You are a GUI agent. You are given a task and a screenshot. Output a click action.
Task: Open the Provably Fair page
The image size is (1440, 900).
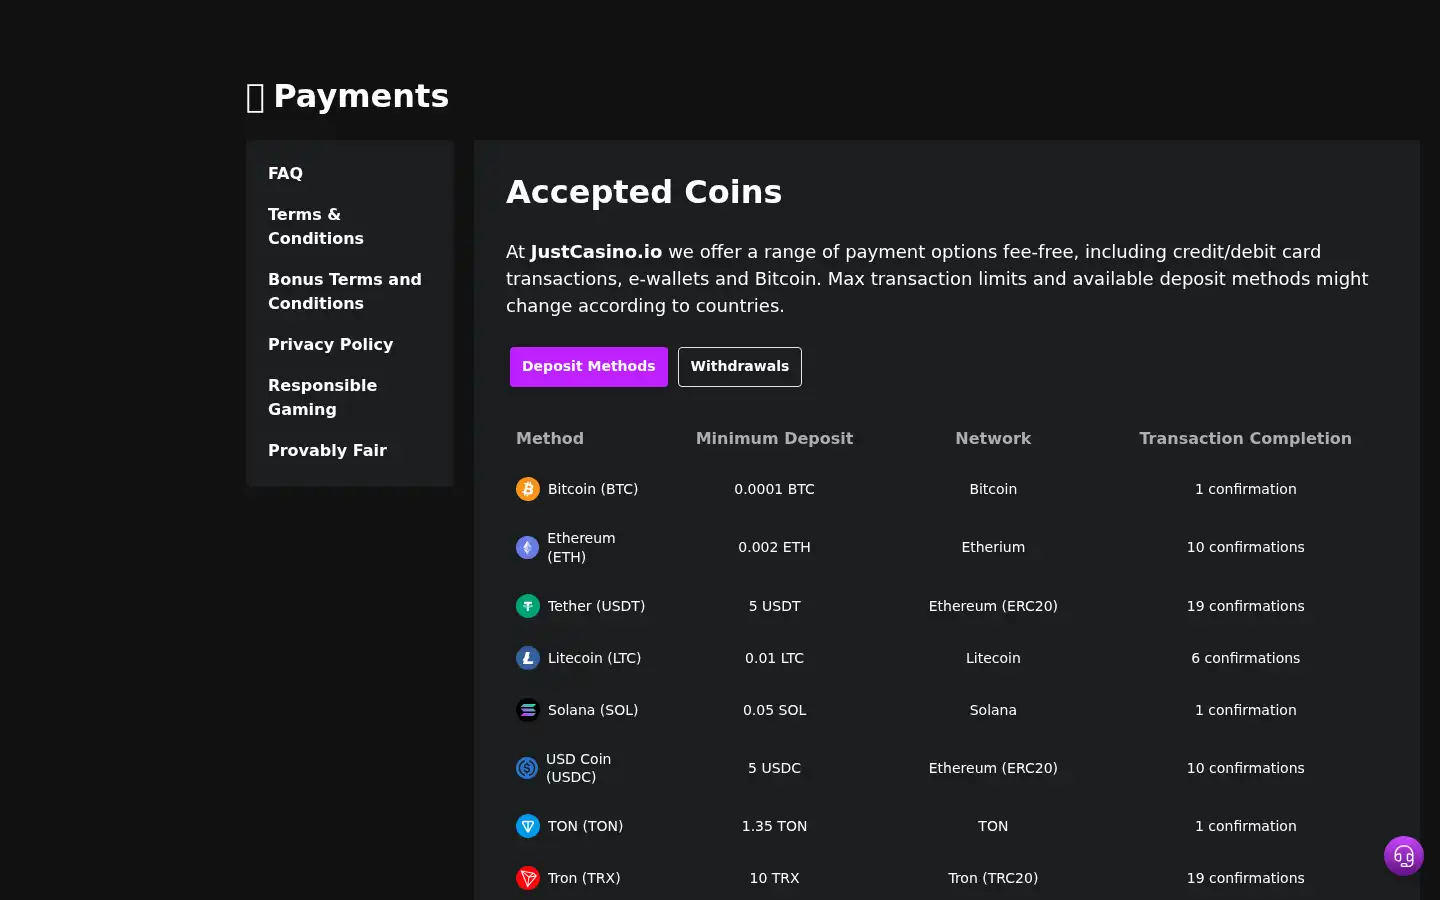coord(327,450)
